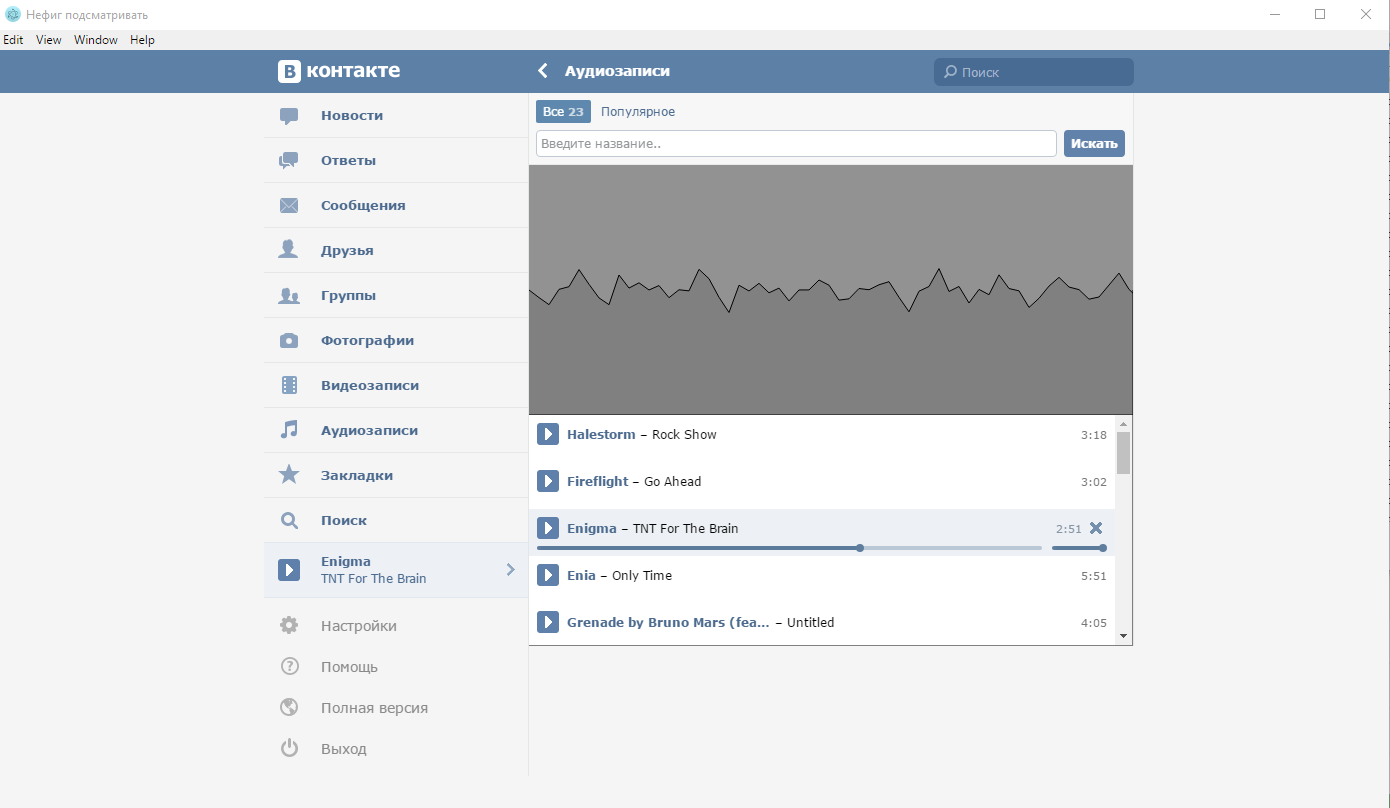The width and height of the screenshot is (1390, 808).
Task: Focus the Введите название input field
Action: coord(796,144)
